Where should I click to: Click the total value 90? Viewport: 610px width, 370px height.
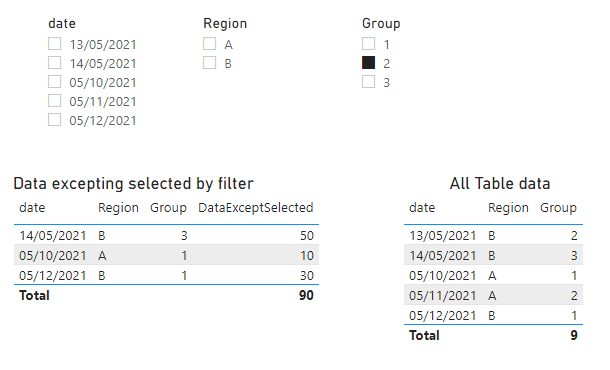click(306, 296)
